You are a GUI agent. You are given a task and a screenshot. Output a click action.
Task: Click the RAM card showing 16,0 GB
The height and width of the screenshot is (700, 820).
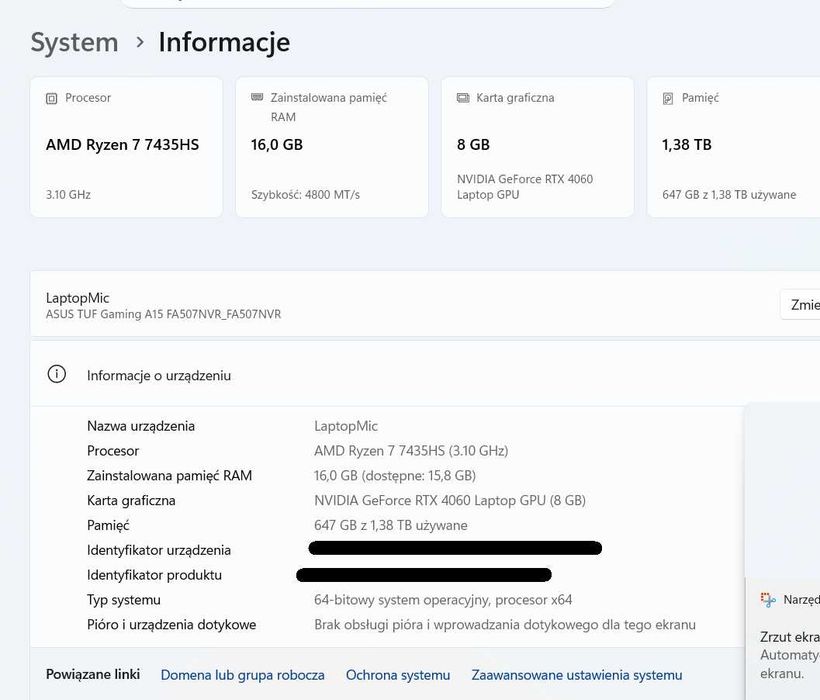(332, 147)
